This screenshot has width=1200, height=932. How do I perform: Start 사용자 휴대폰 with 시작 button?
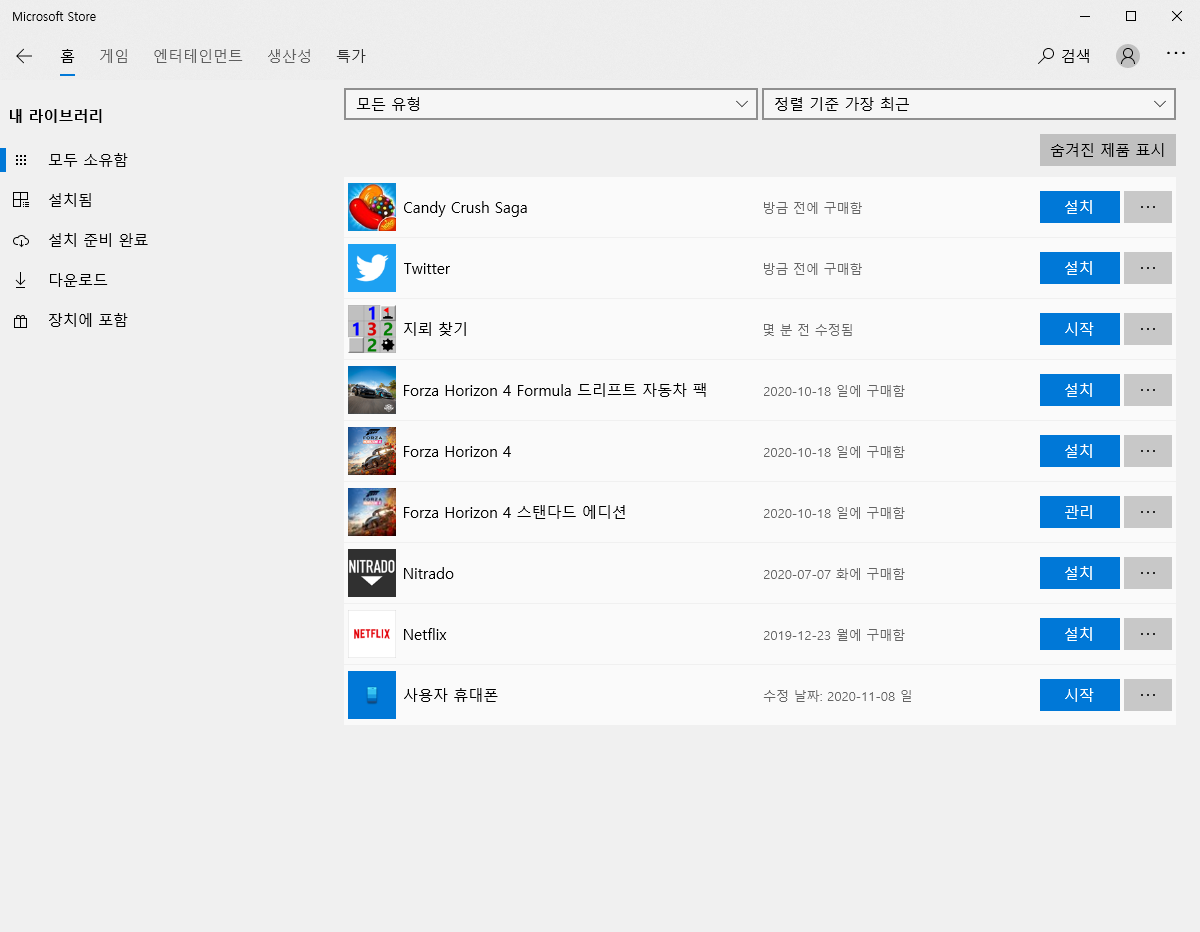tap(1080, 695)
